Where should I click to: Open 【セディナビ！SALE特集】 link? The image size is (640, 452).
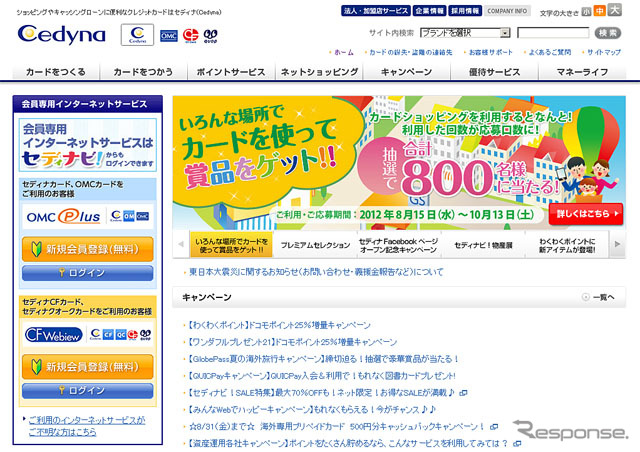[320, 393]
